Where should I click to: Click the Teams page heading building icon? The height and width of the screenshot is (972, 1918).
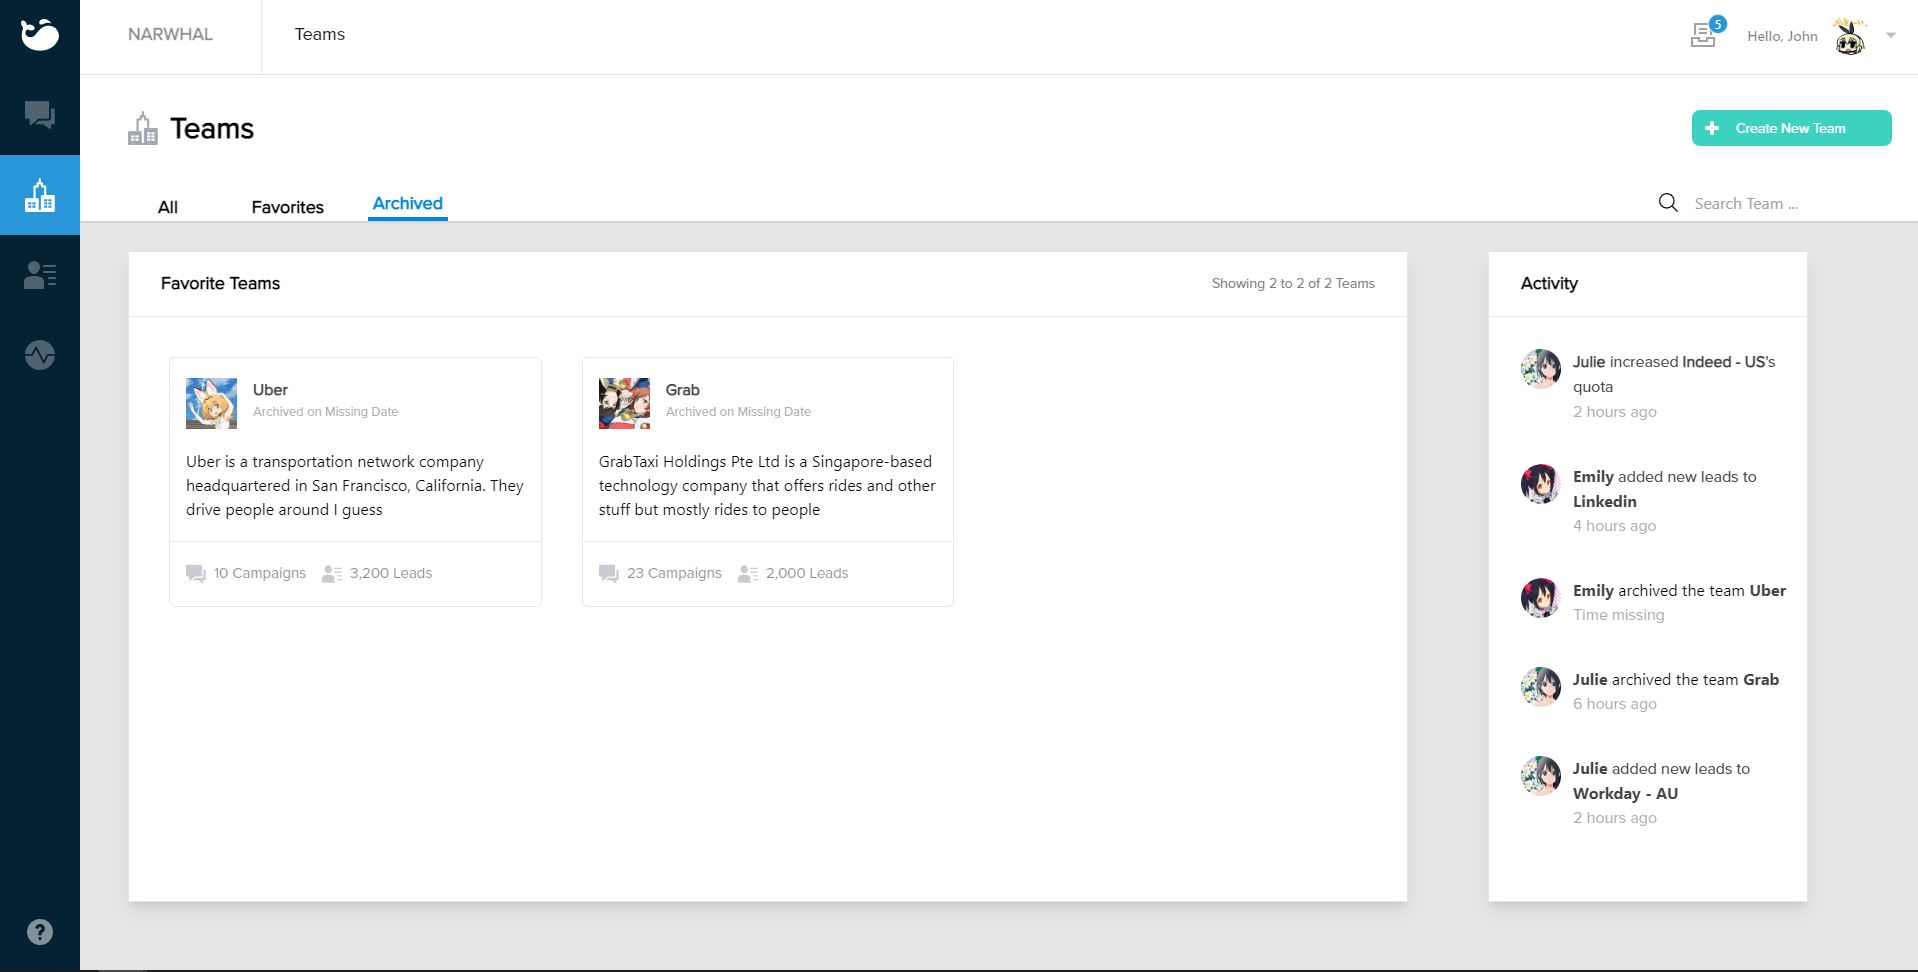click(x=143, y=128)
